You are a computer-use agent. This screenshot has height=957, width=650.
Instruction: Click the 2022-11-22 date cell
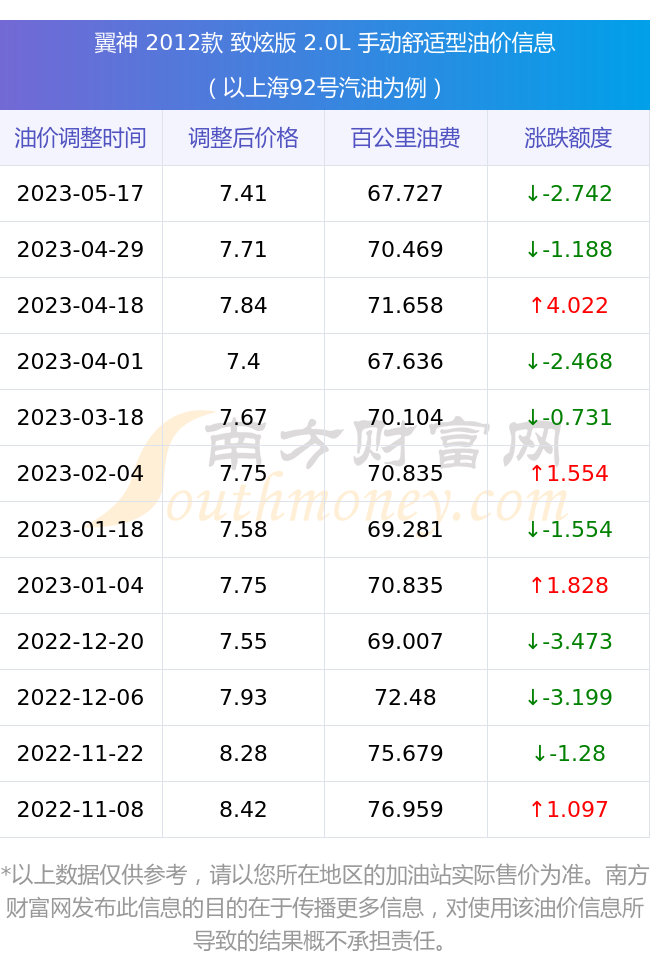point(81,753)
